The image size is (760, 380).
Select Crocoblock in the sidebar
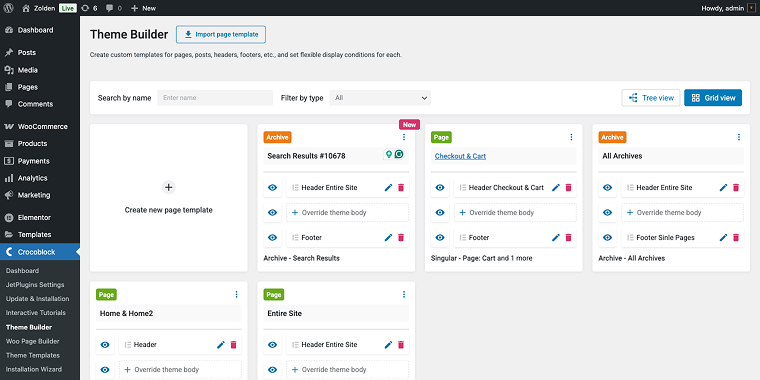click(40, 252)
